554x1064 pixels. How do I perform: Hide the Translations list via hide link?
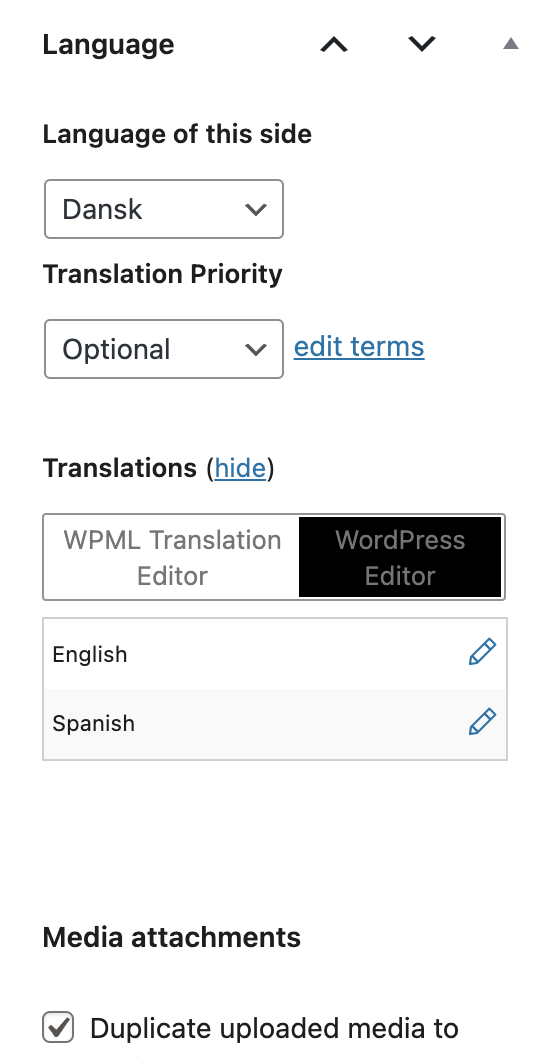(x=240, y=468)
